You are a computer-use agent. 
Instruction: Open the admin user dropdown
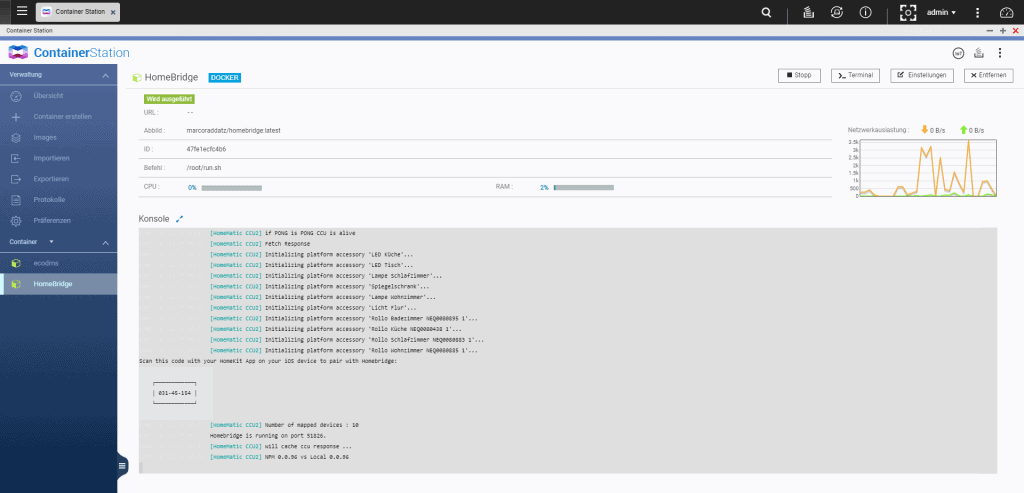click(941, 12)
